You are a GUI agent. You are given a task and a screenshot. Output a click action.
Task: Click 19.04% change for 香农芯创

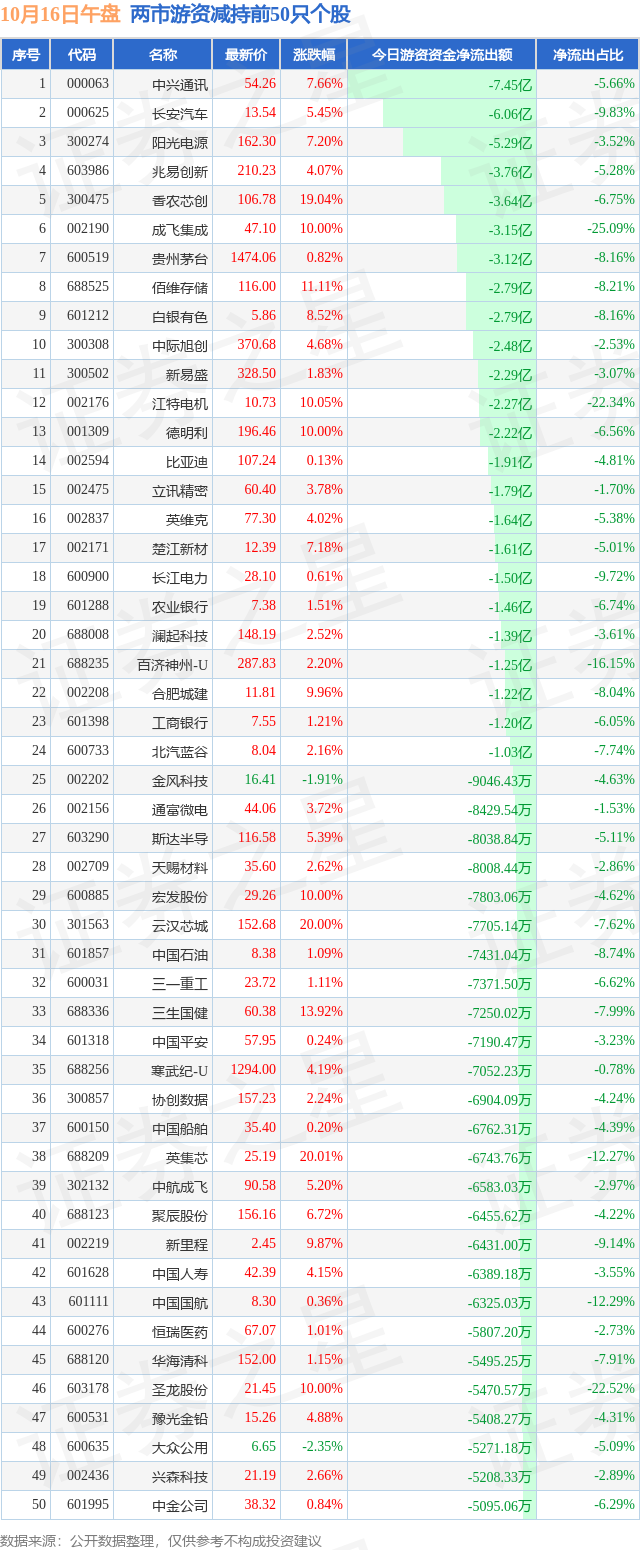319,200
